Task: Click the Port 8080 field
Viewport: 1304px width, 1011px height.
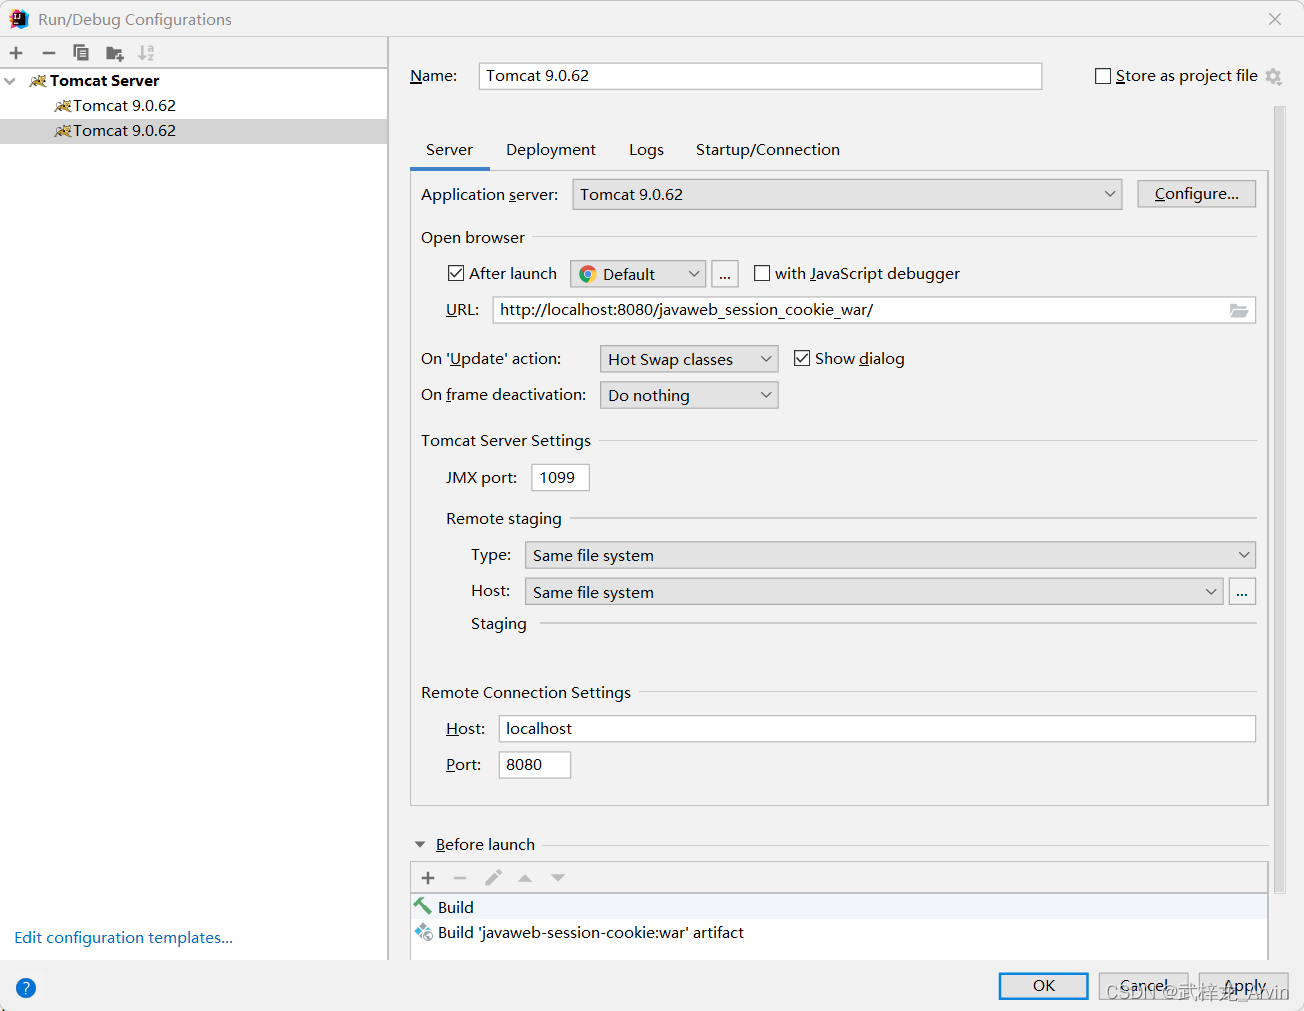Action: [x=535, y=765]
